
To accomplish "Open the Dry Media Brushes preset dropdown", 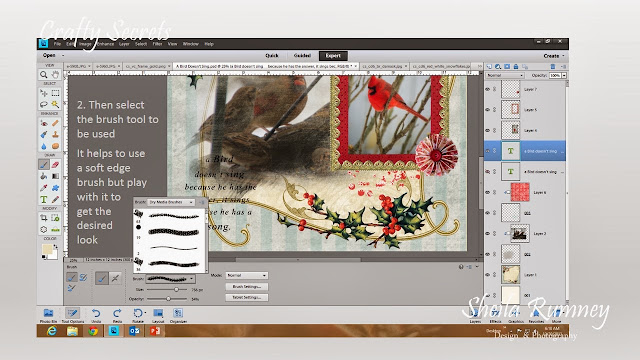I will coord(171,202).
